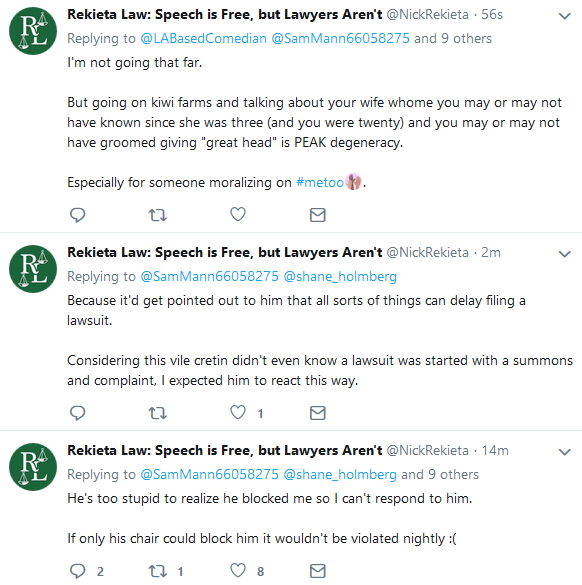This screenshot has width=582, height=585.
Task: Retweet the 2m tweet about filing a lawsuit
Action: click(x=157, y=413)
